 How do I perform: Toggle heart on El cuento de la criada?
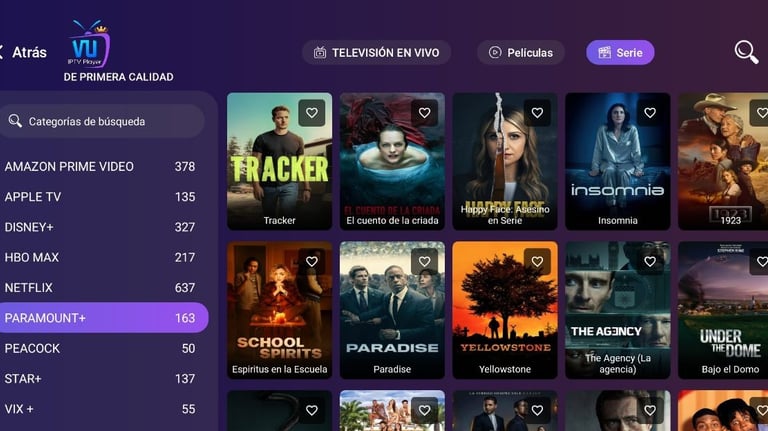tap(424, 113)
